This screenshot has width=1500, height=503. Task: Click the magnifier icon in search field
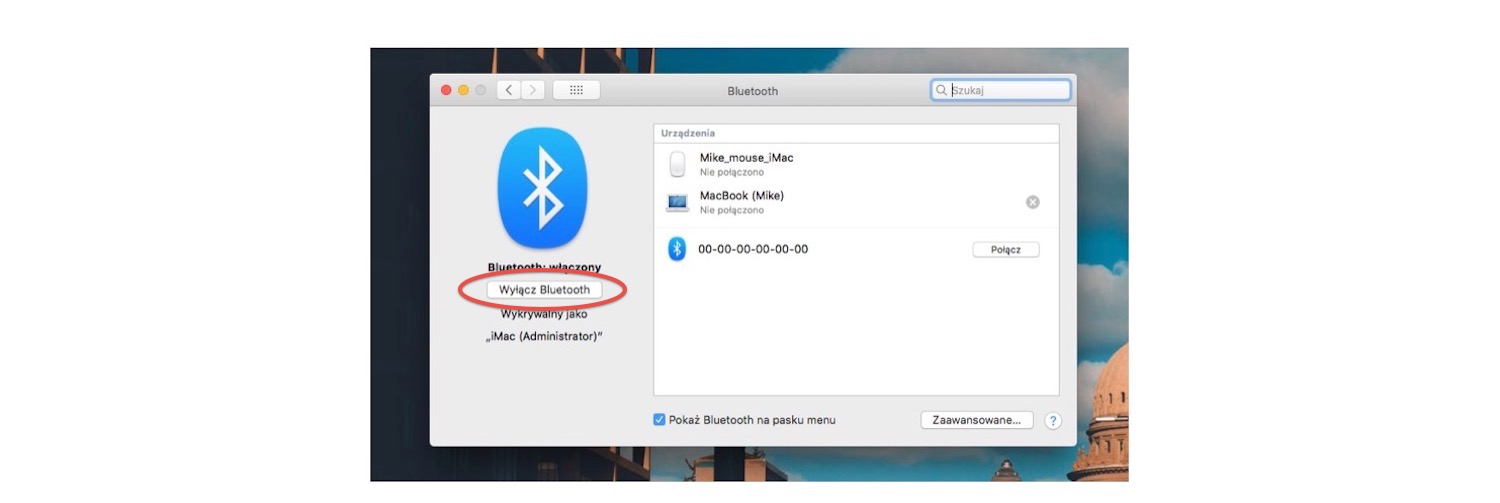tap(941, 90)
